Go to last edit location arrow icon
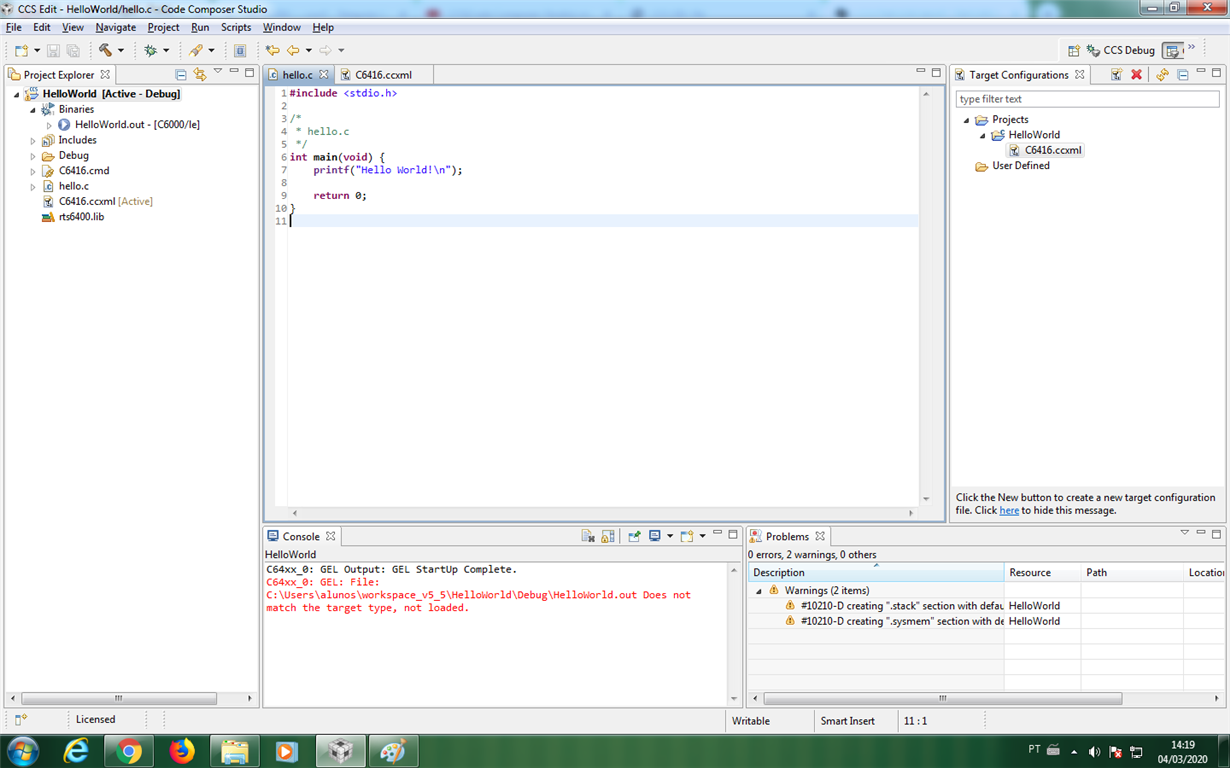This screenshot has height=768, width=1230. click(272, 50)
